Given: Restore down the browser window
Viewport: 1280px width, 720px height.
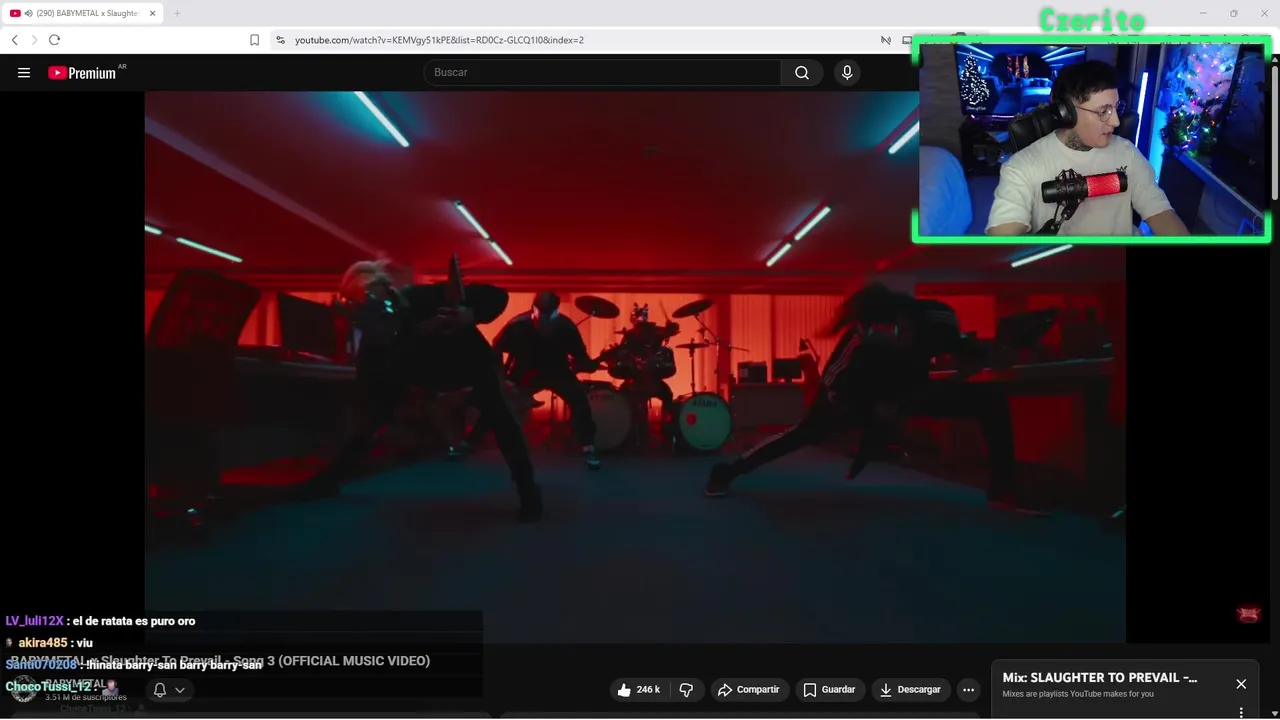Looking at the screenshot, I should [1233, 13].
